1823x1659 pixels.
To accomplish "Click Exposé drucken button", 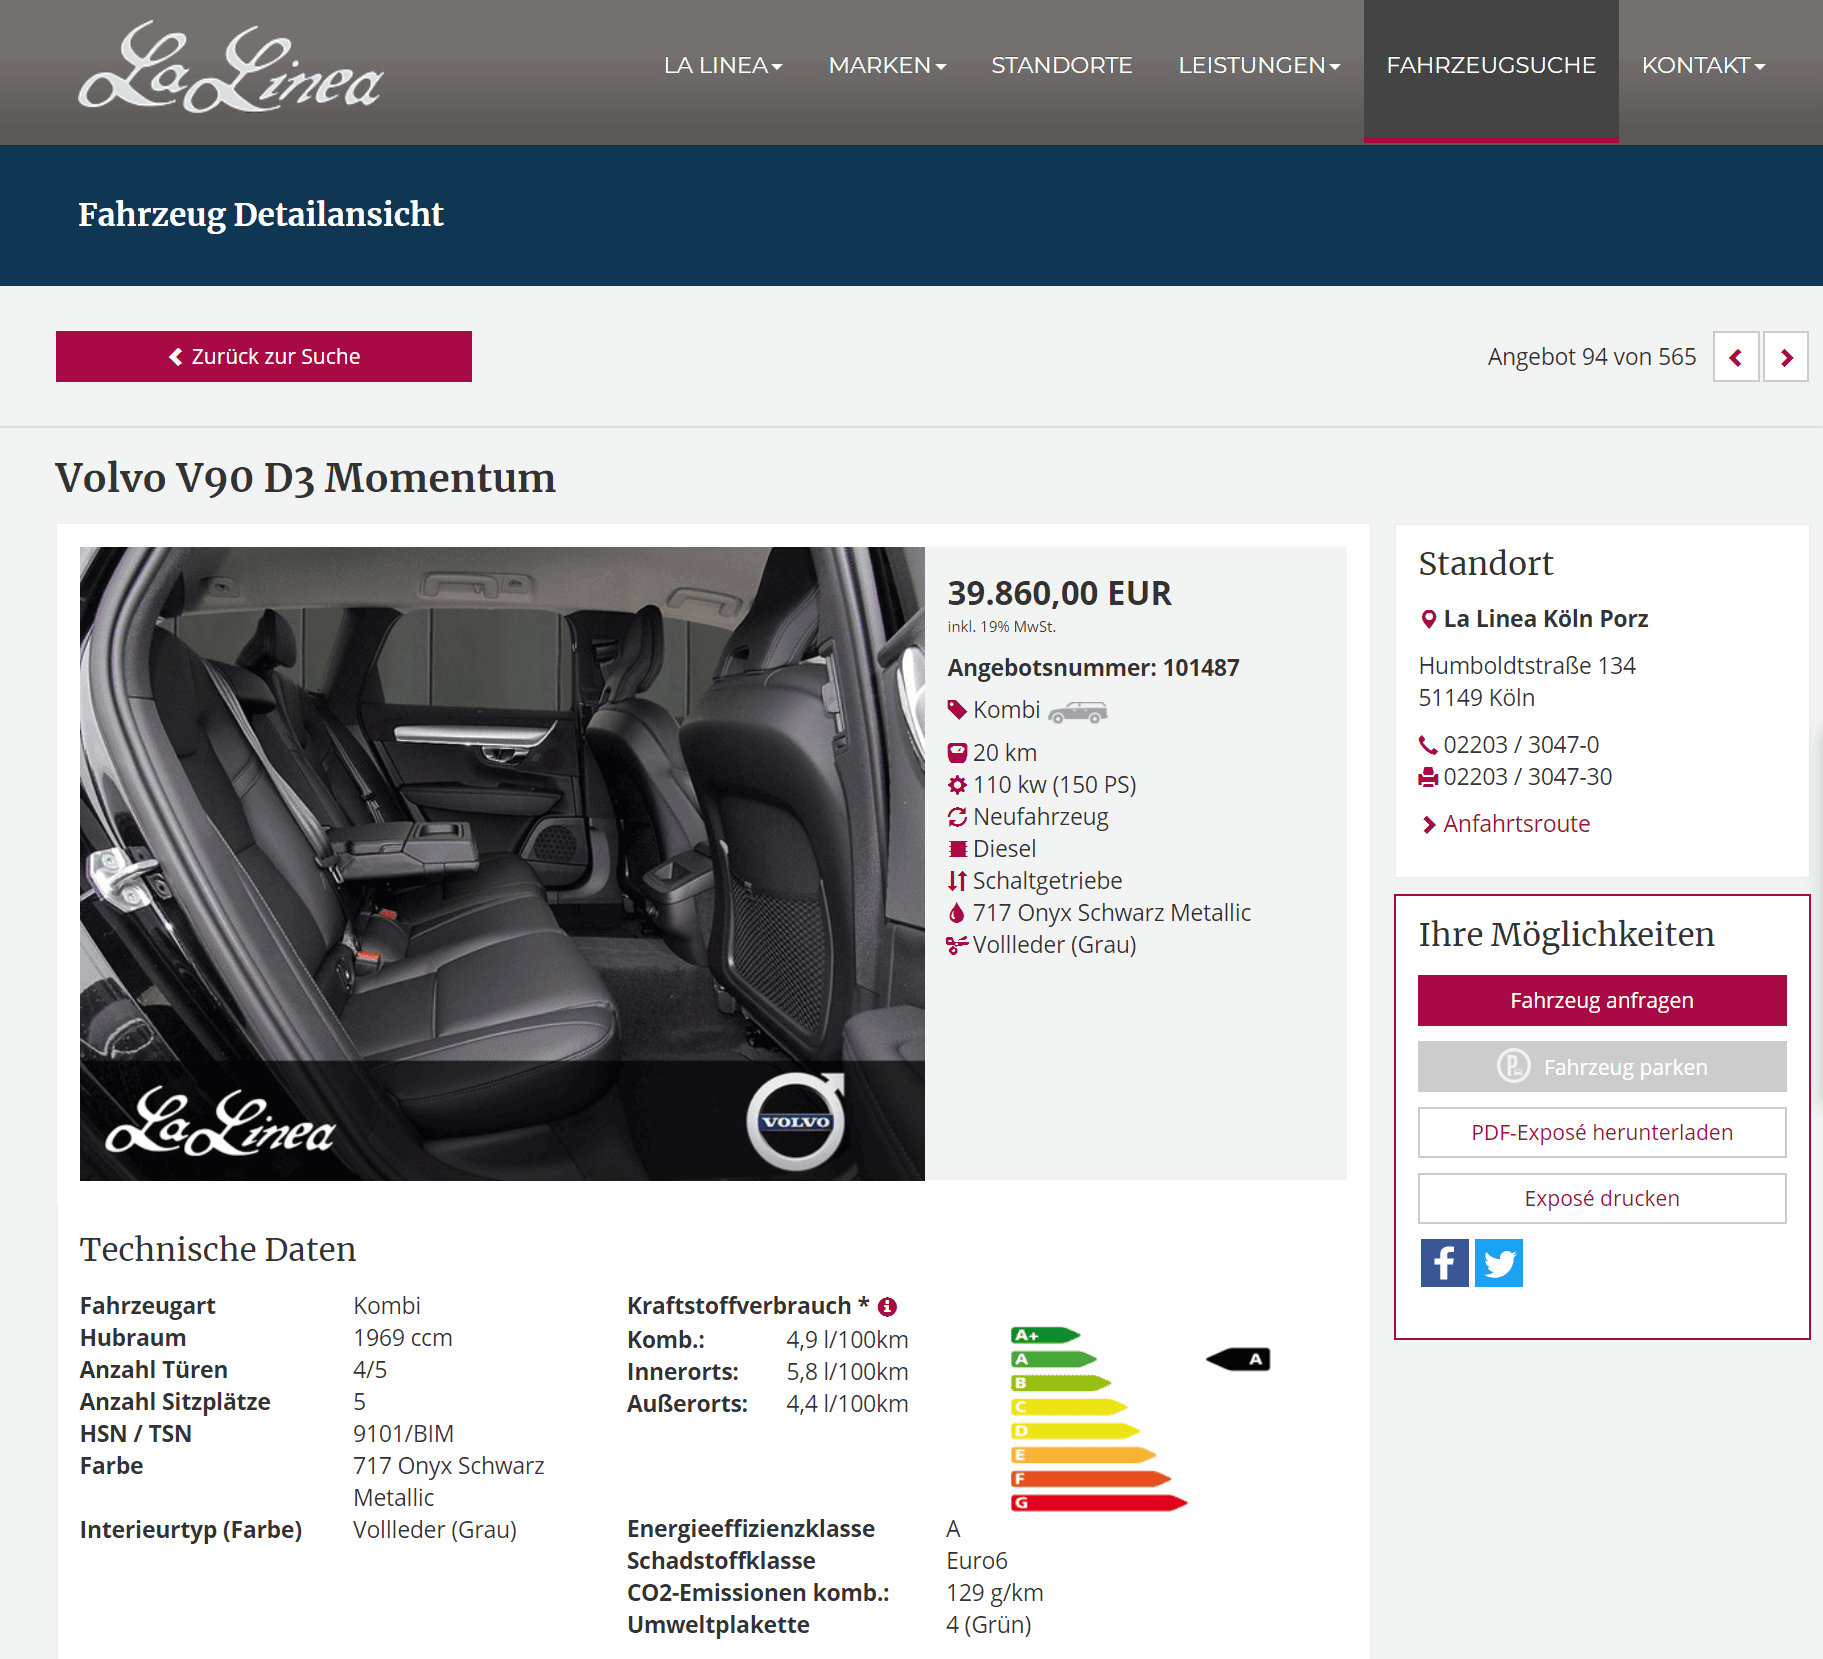I will pyautogui.click(x=1602, y=1199).
